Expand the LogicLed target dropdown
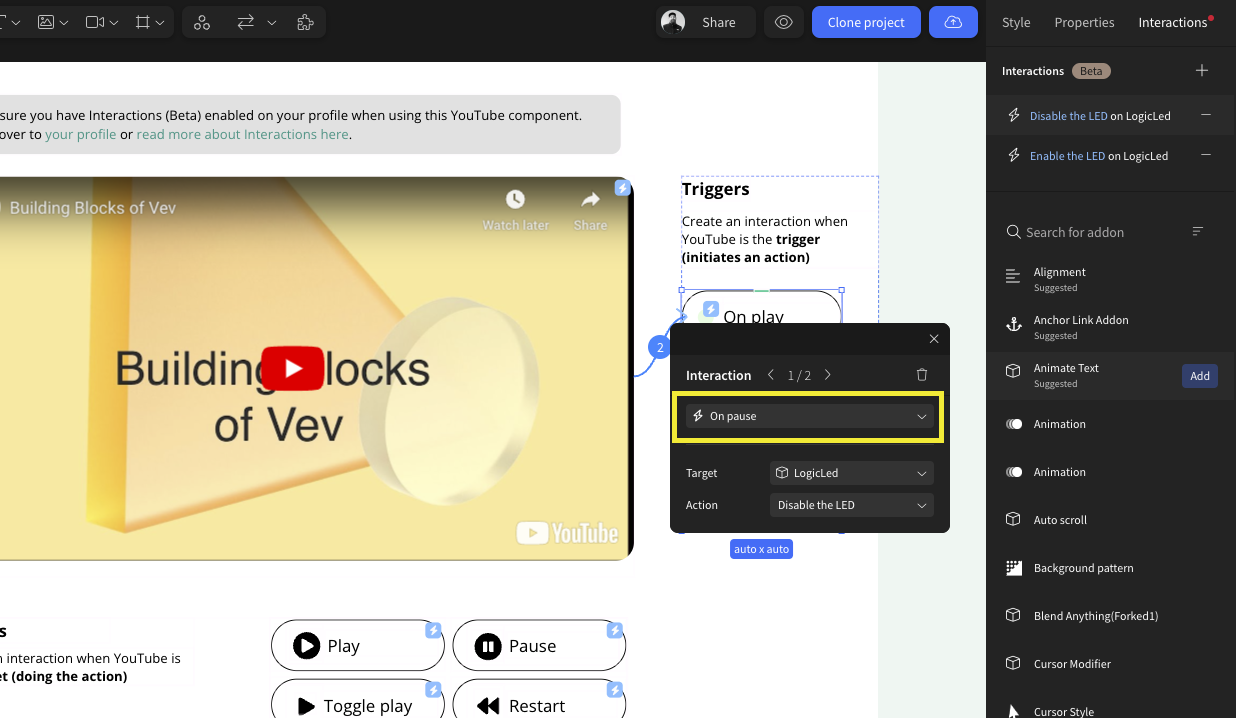 851,473
